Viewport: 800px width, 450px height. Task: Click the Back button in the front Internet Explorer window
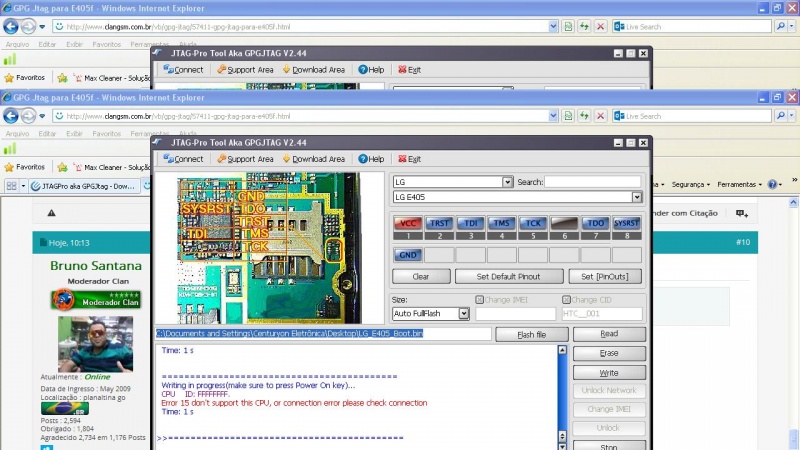tap(11, 116)
